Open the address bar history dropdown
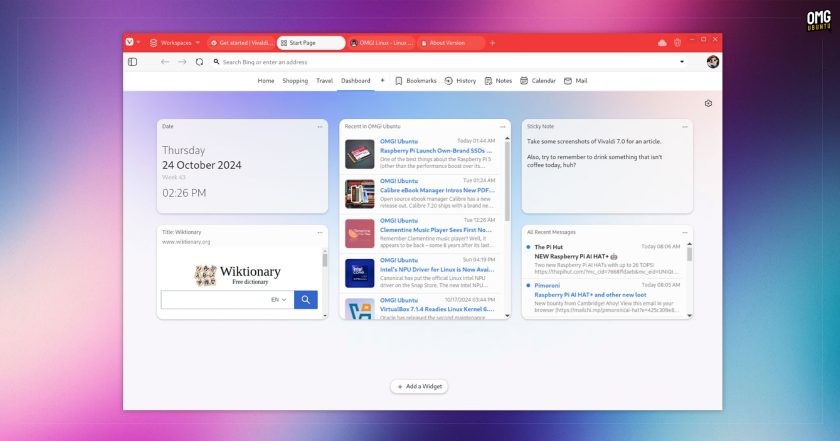840x441 pixels. click(x=682, y=62)
